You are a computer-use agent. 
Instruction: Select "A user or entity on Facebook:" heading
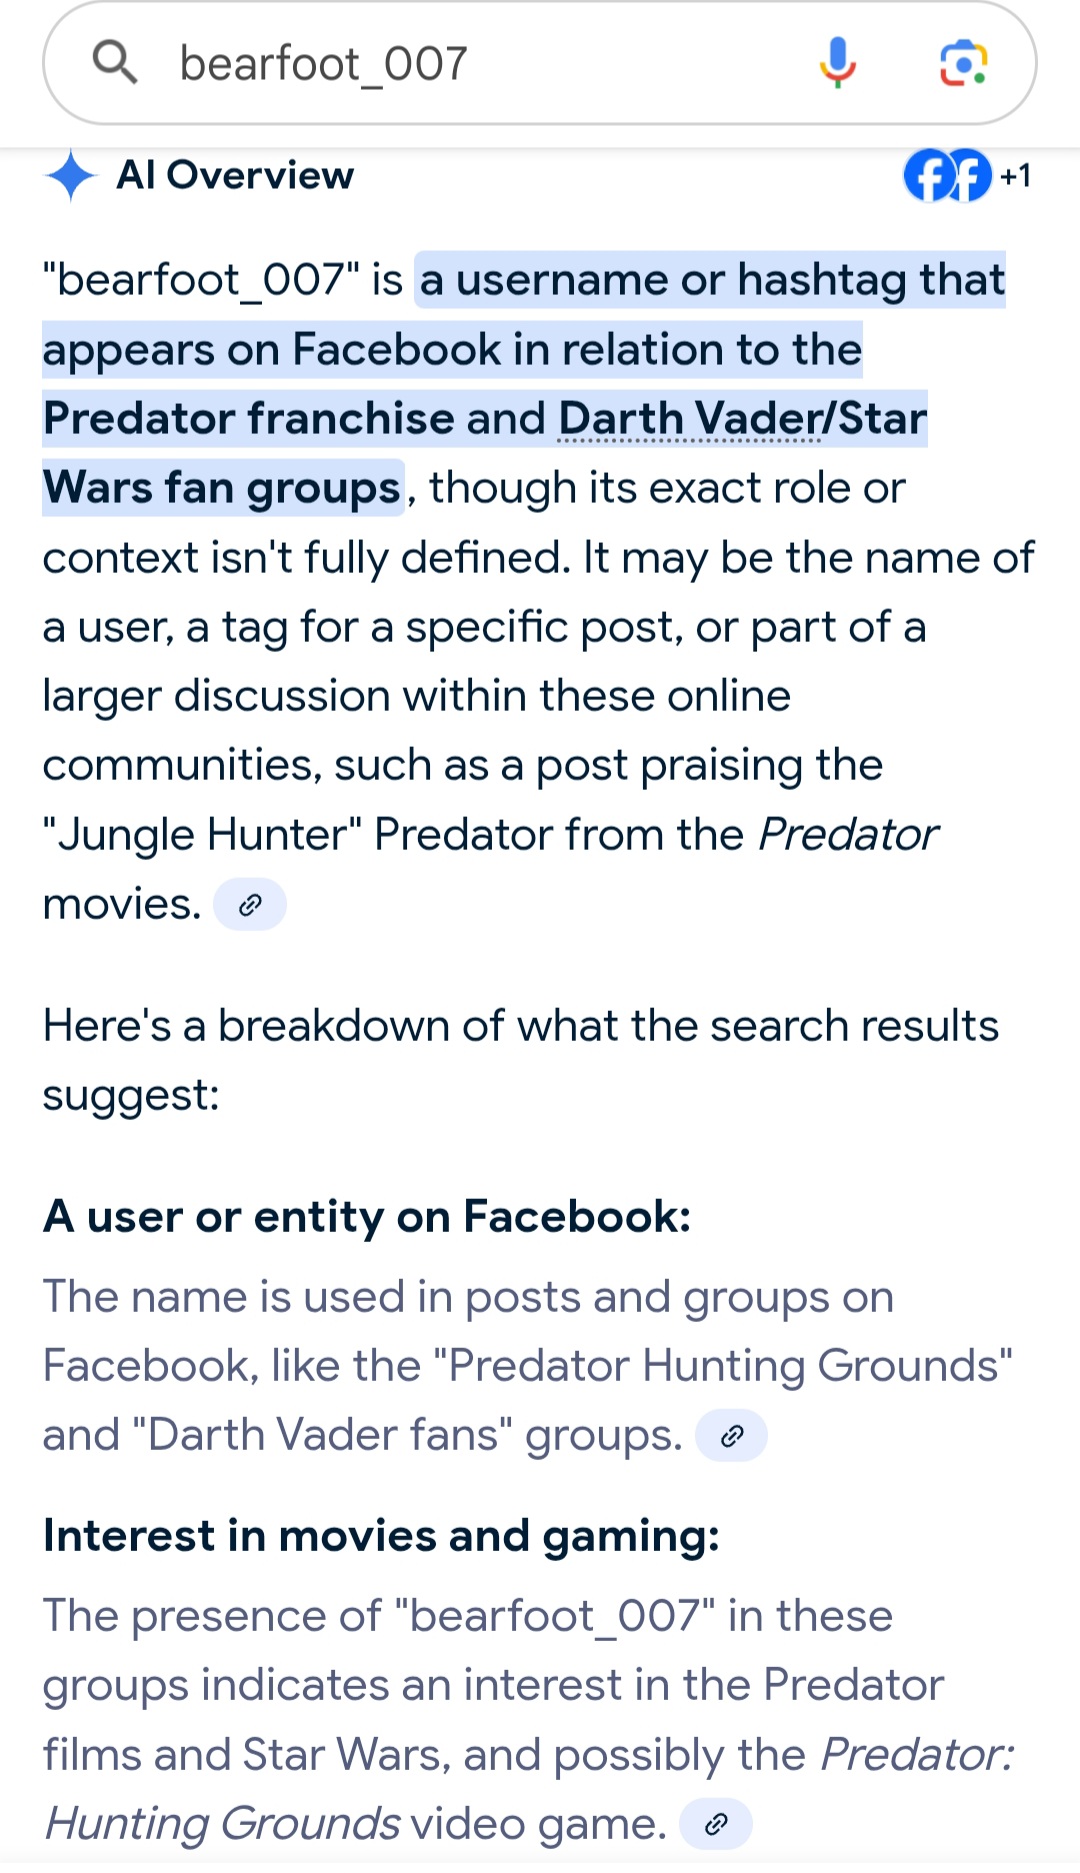[x=367, y=1217]
